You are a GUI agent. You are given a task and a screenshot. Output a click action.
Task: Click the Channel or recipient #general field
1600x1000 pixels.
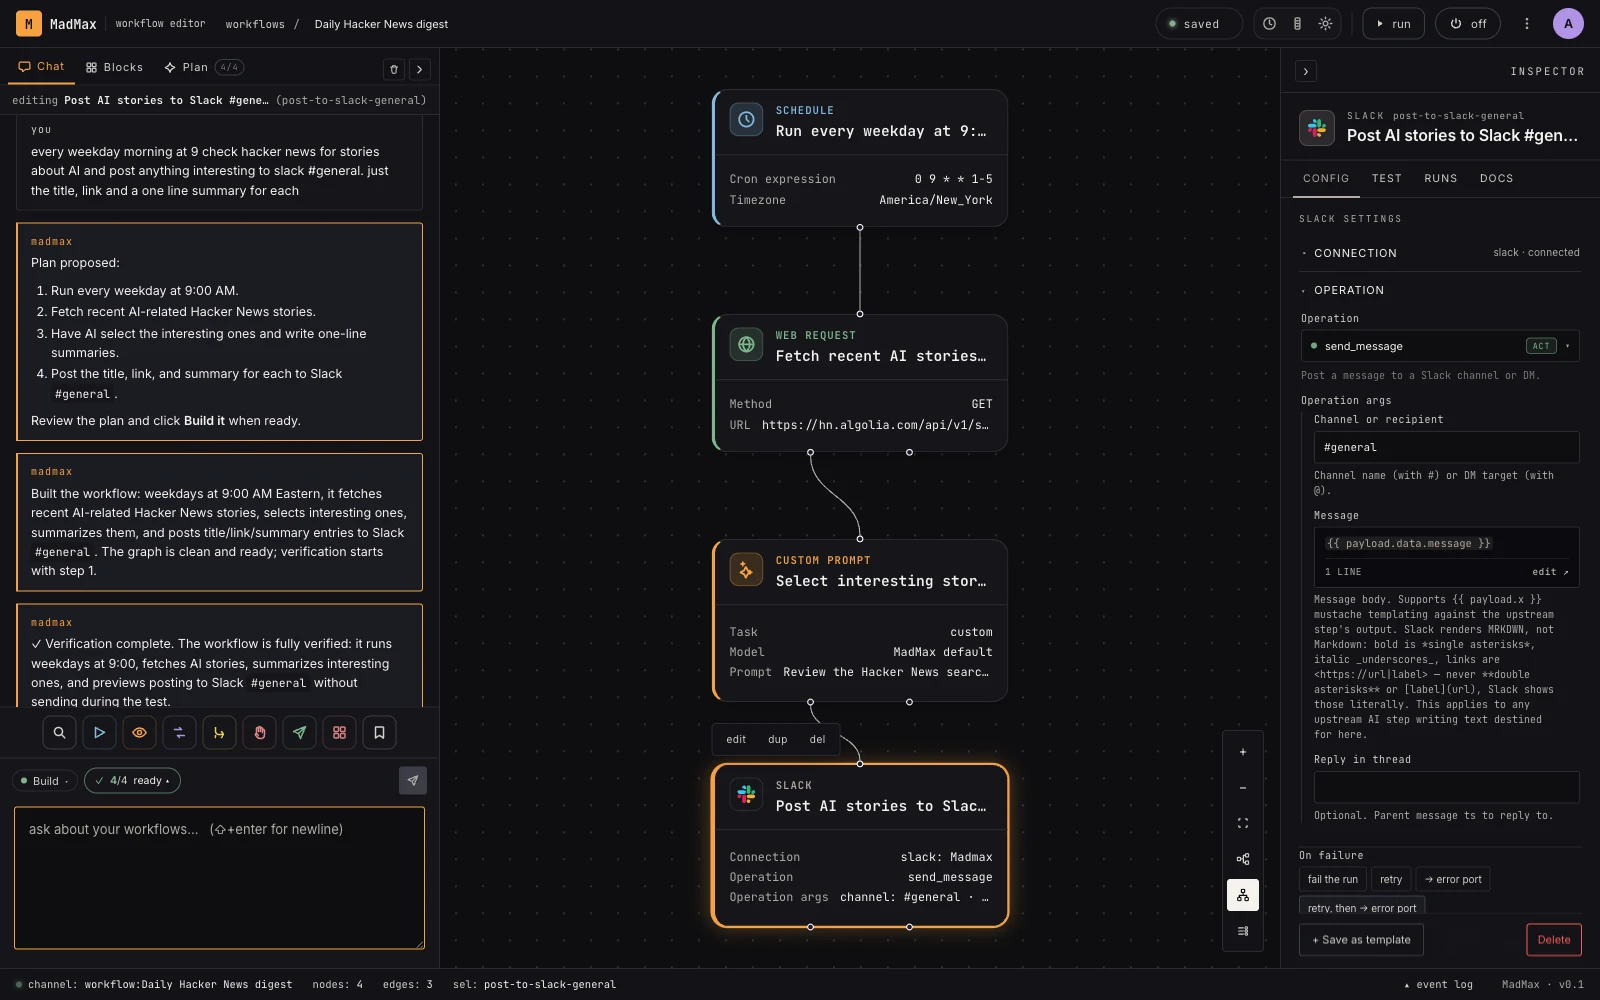1446,447
